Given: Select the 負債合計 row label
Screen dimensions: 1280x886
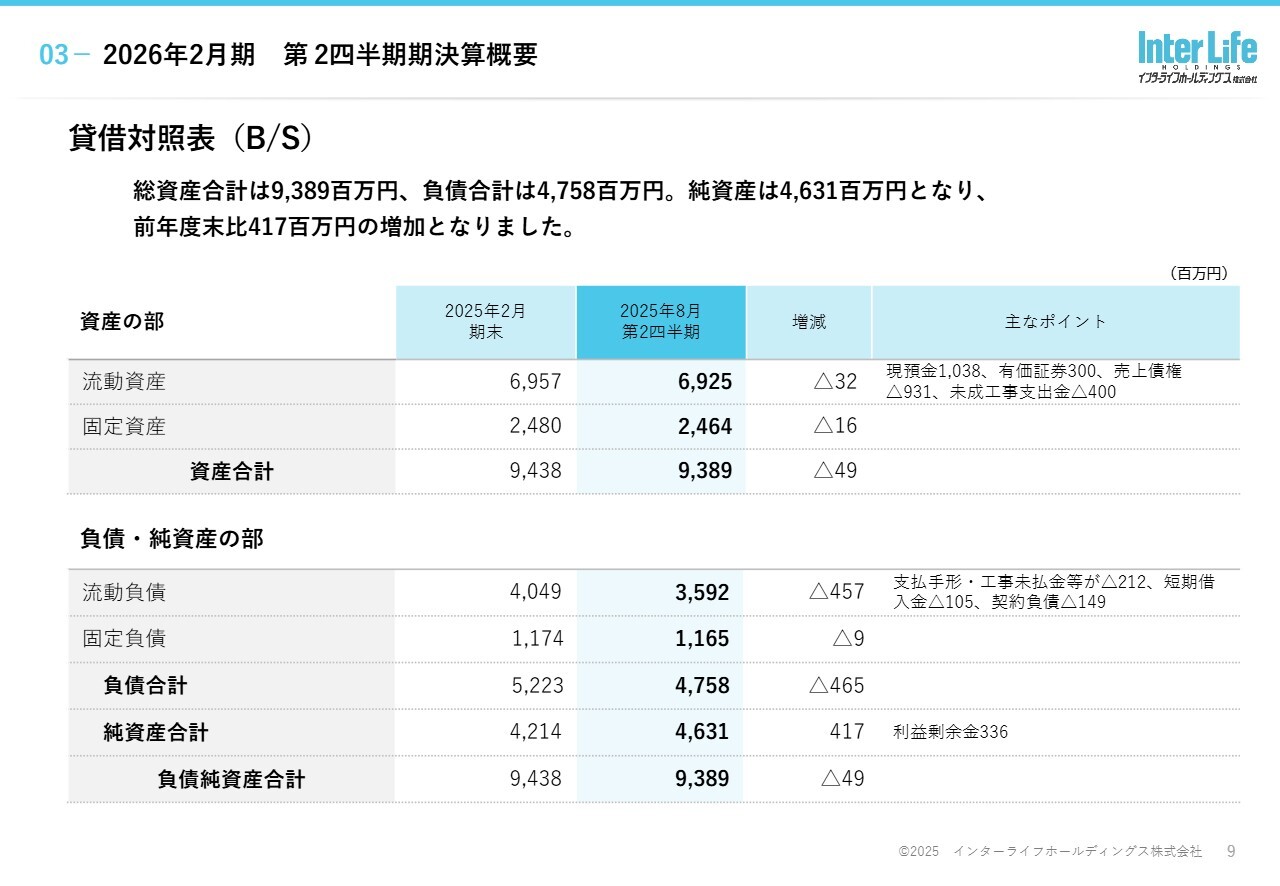Looking at the screenshot, I should coord(145,686).
